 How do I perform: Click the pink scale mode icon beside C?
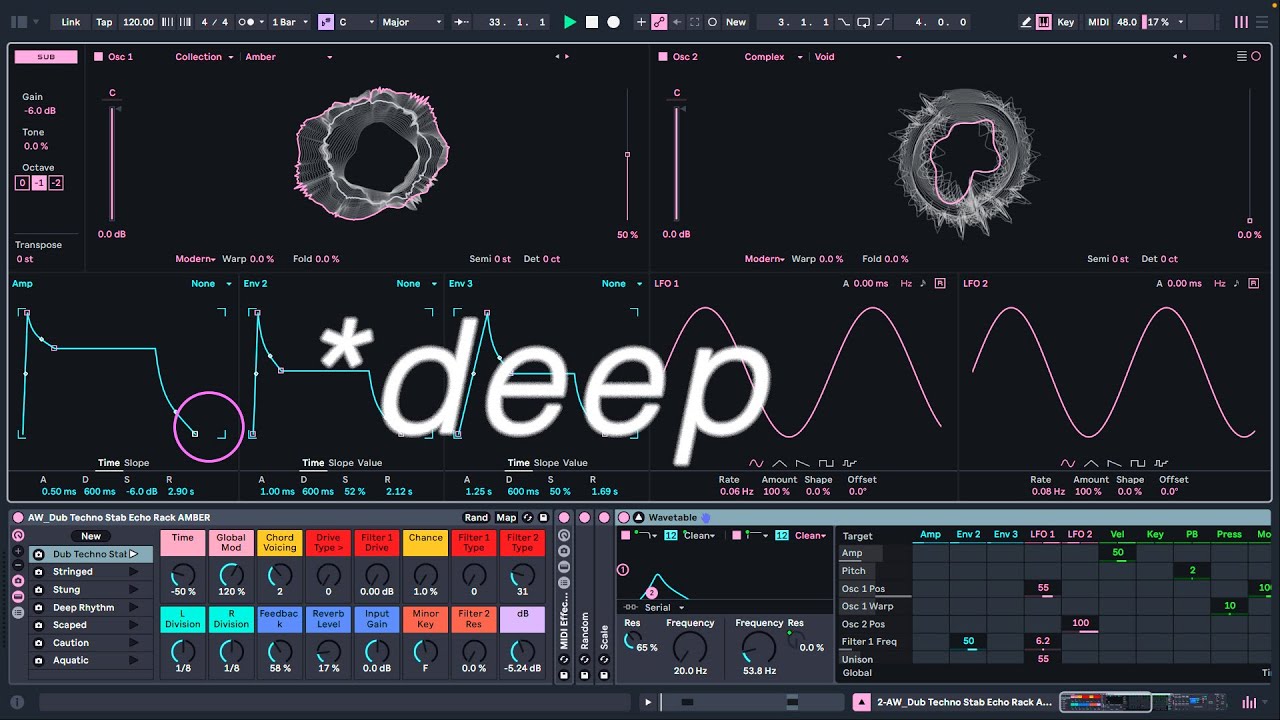326,22
